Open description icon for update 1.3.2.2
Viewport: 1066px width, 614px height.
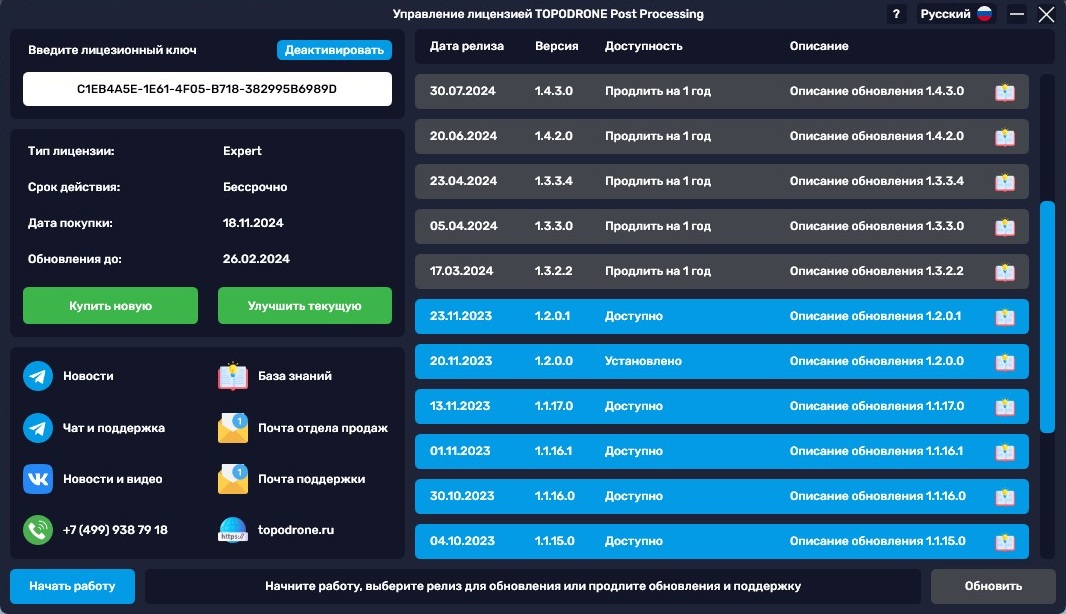[1004, 271]
